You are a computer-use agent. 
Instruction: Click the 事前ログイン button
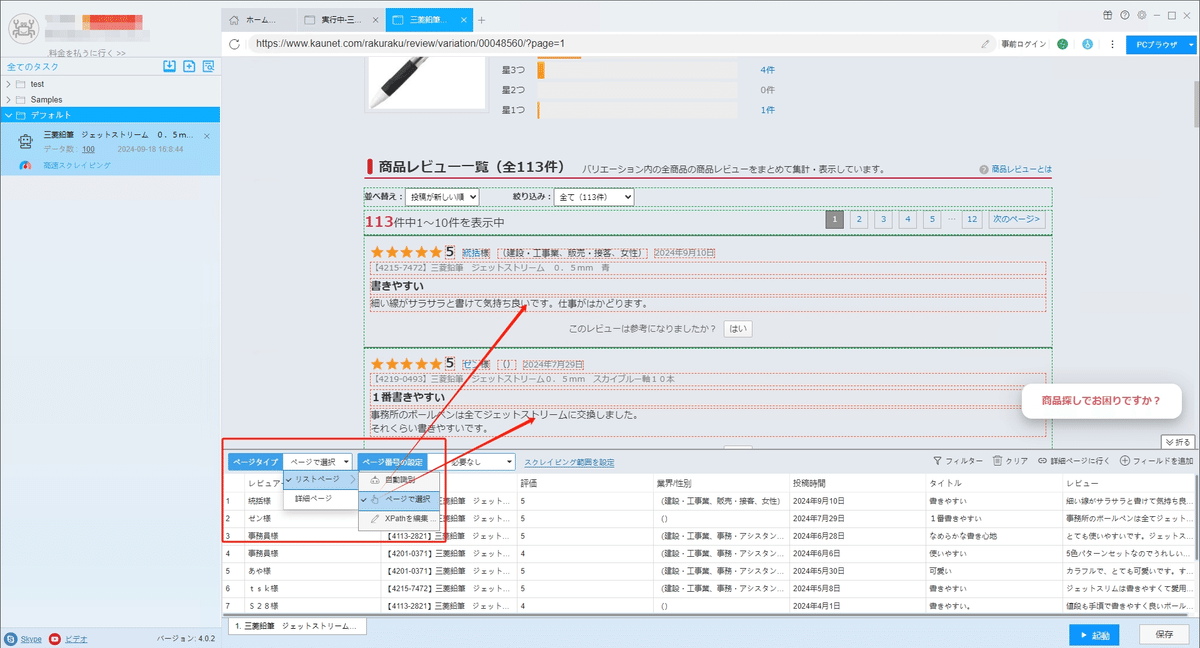[1024, 44]
